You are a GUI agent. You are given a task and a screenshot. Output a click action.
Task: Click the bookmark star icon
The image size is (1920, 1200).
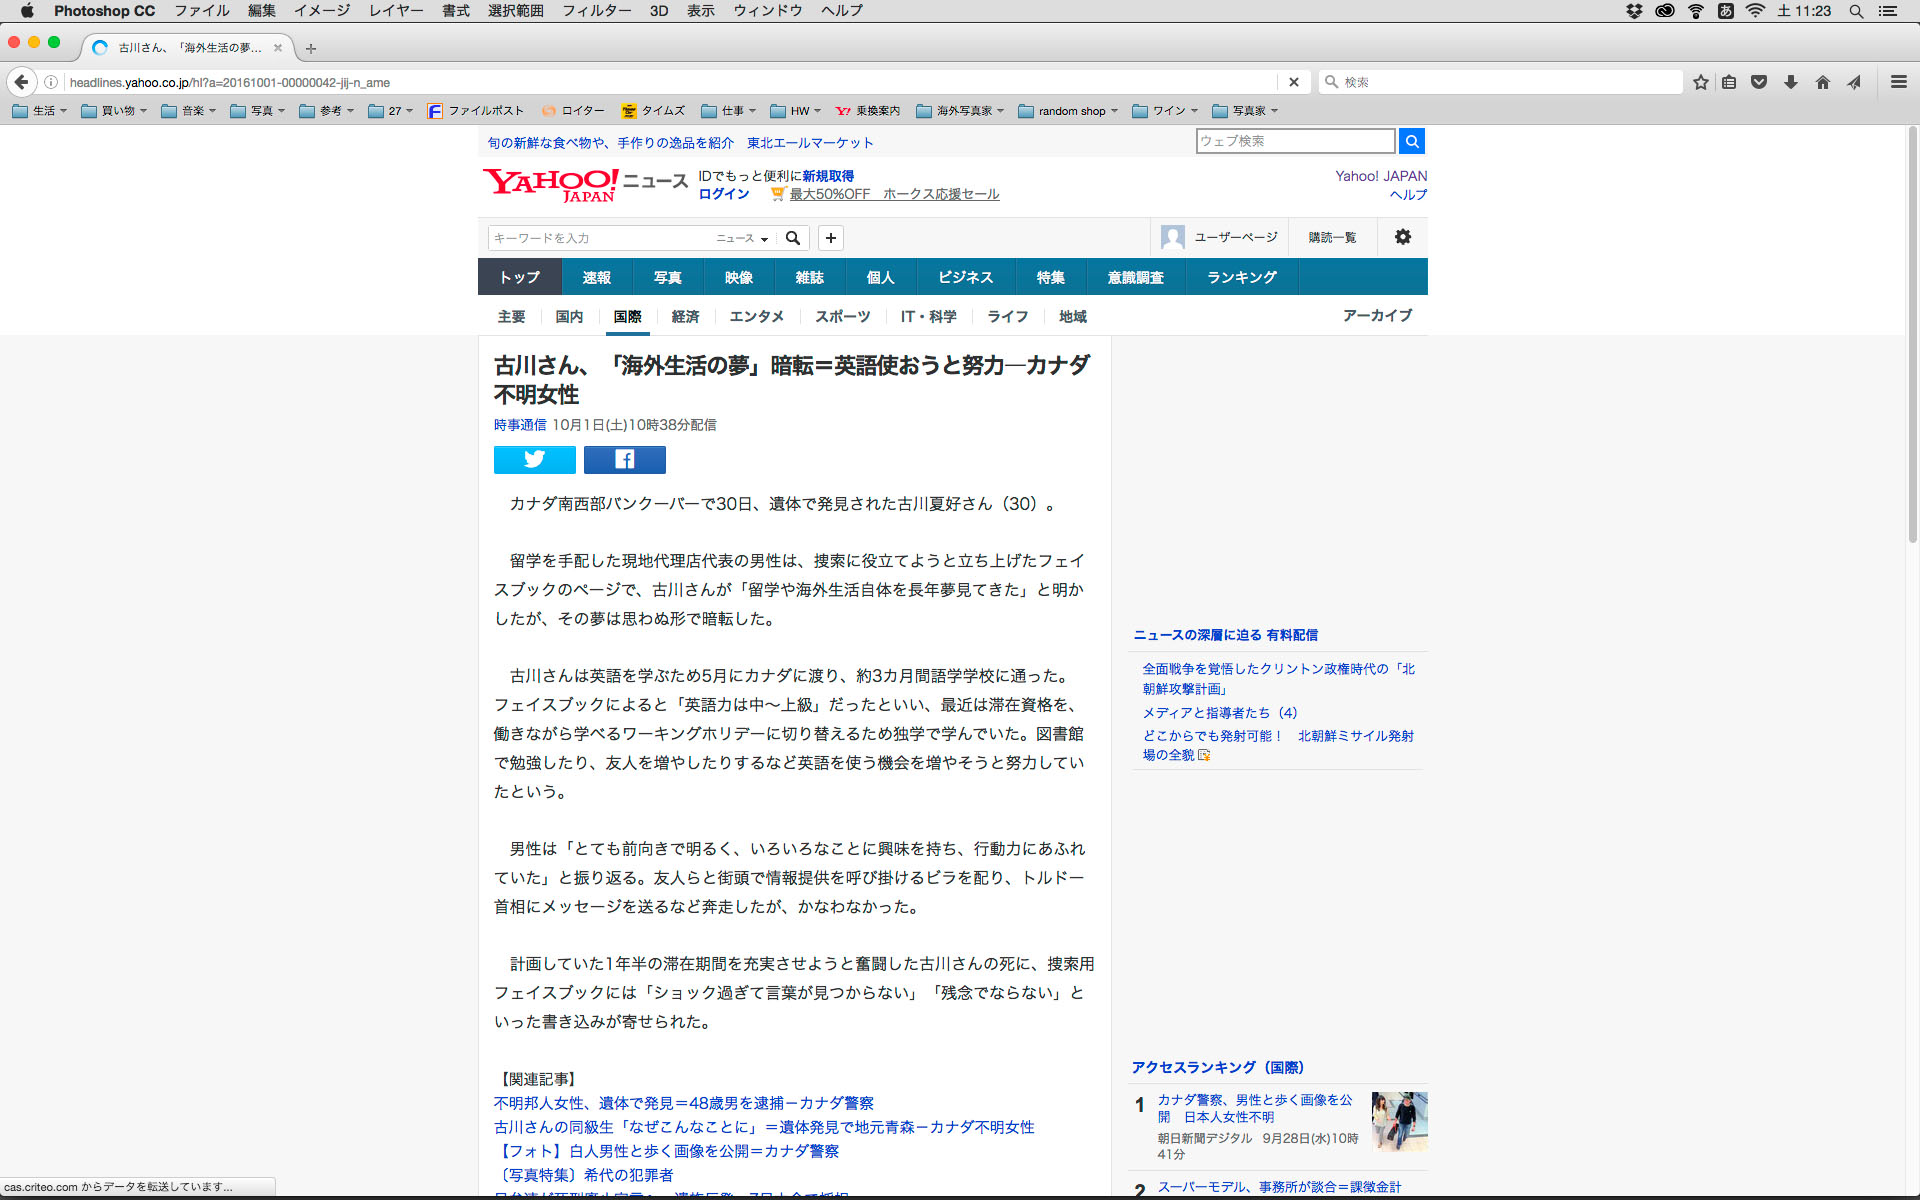point(1701,82)
